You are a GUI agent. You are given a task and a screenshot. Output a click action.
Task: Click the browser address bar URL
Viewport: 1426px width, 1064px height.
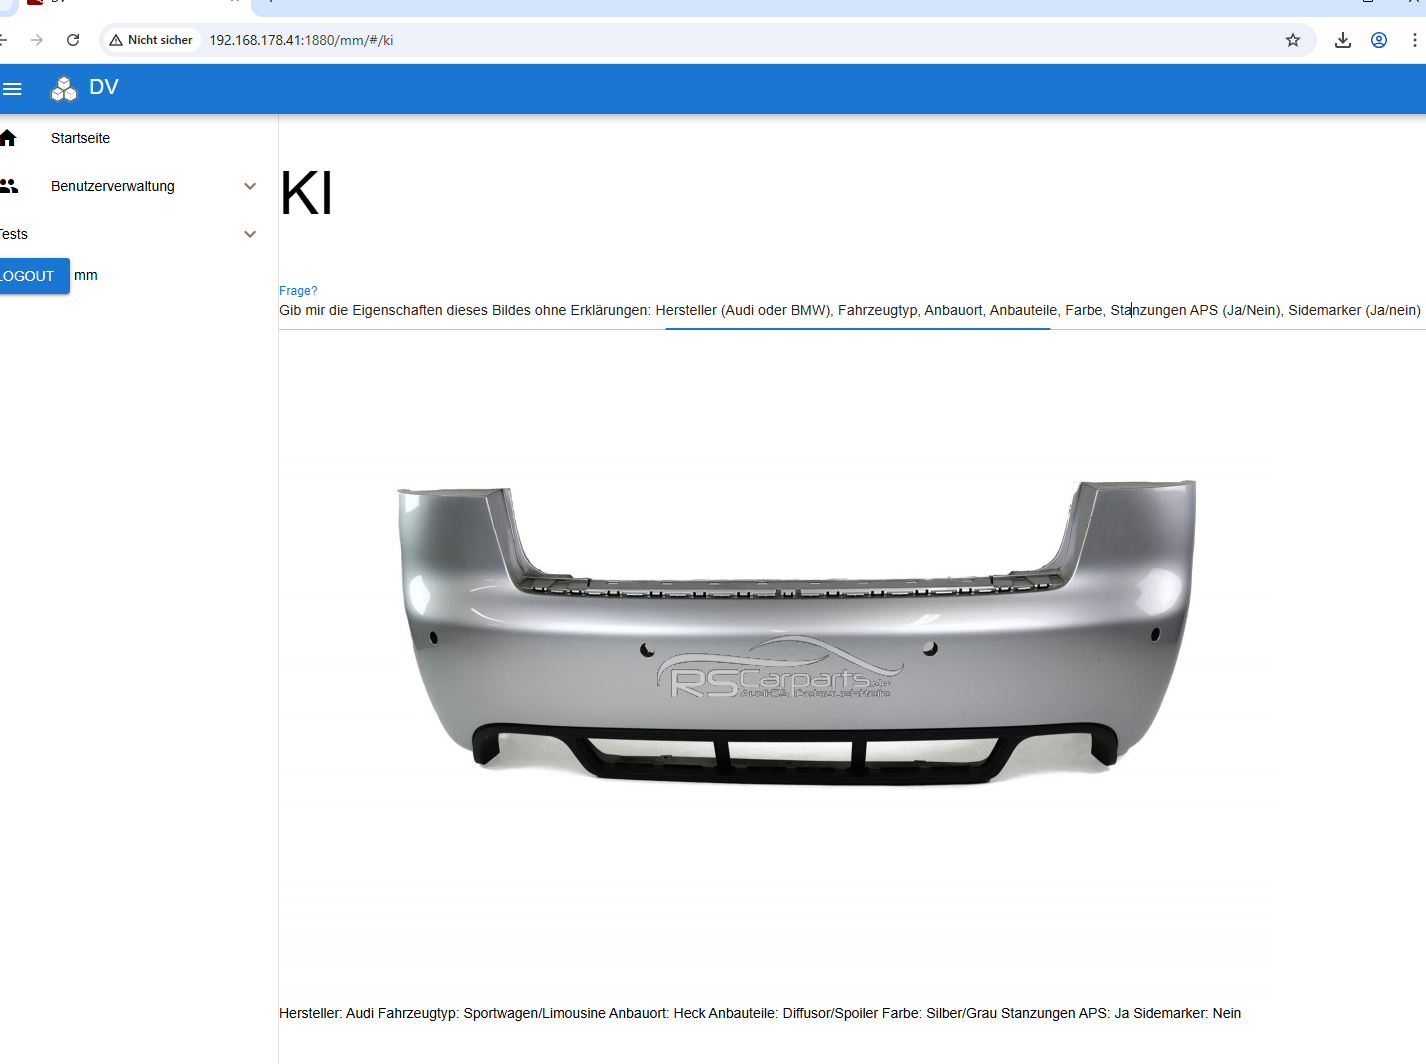click(x=301, y=40)
